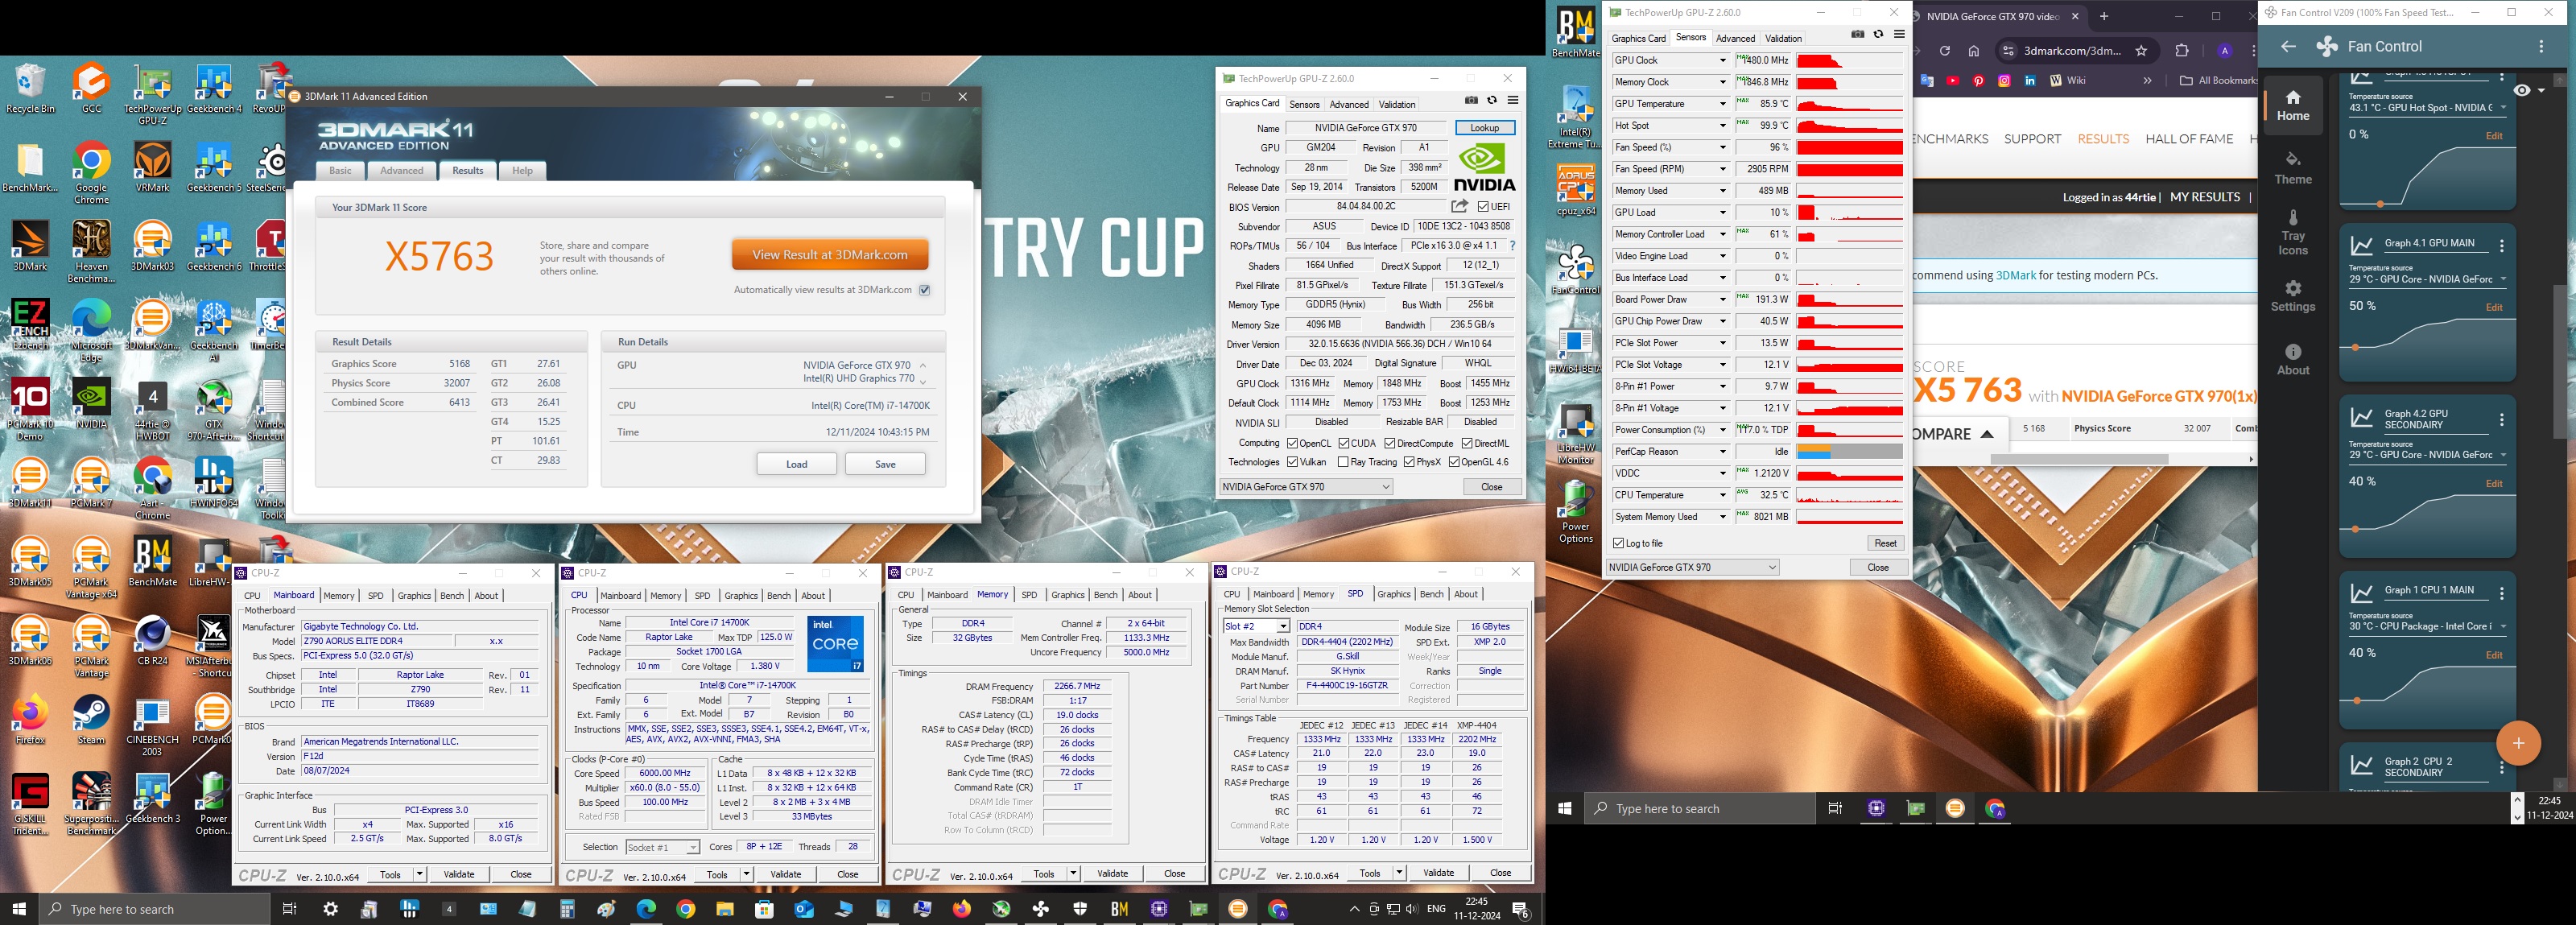Open the Board Power Draw sensor dropdown arrow

[1722, 299]
